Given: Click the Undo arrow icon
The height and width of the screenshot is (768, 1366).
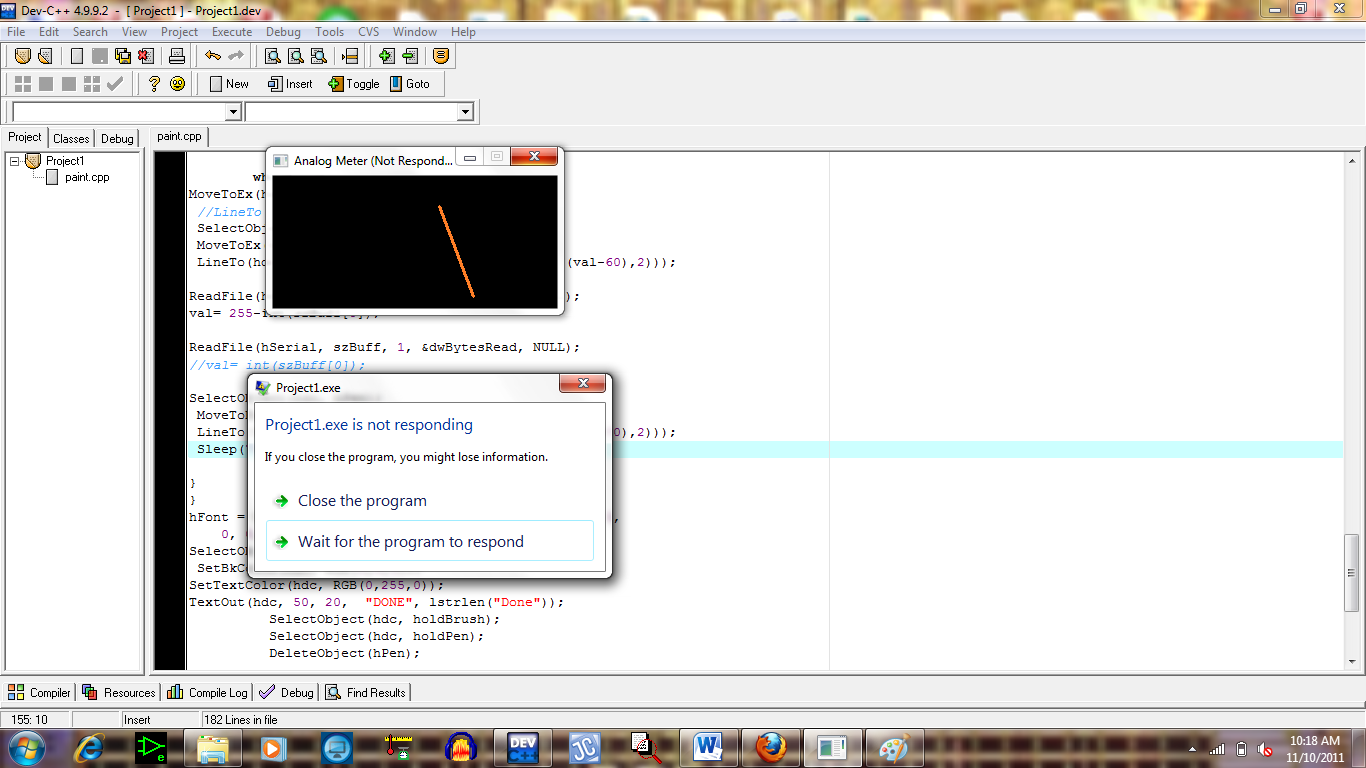Looking at the screenshot, I should pos(214,56).
